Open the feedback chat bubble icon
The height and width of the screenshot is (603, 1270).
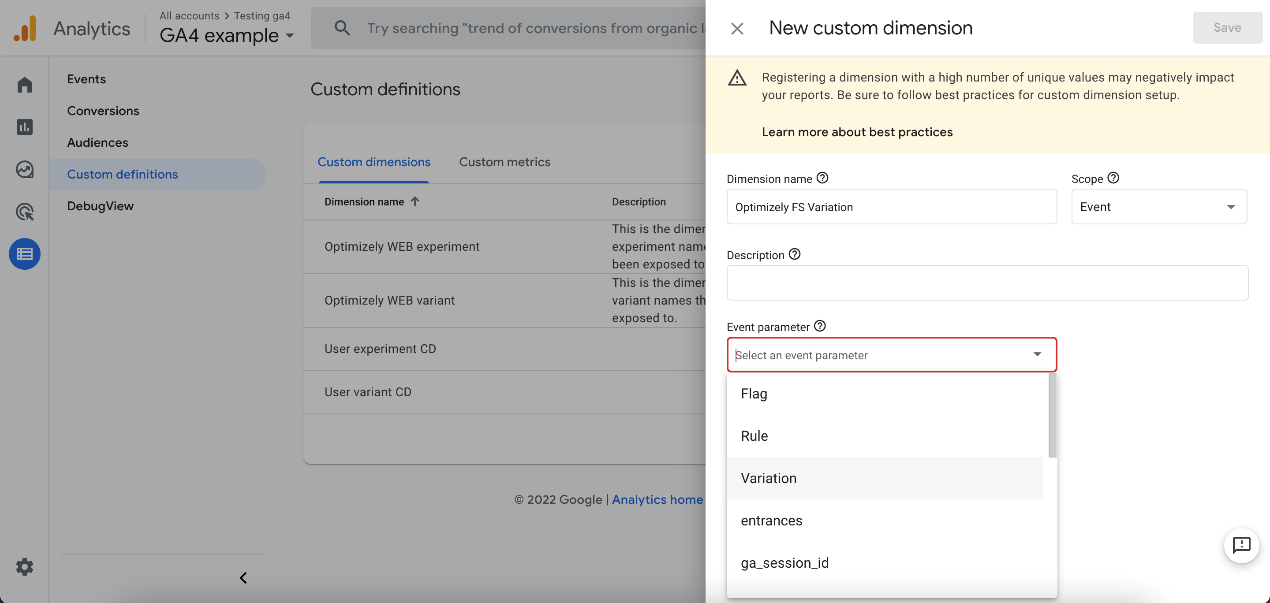[1241, 545]
